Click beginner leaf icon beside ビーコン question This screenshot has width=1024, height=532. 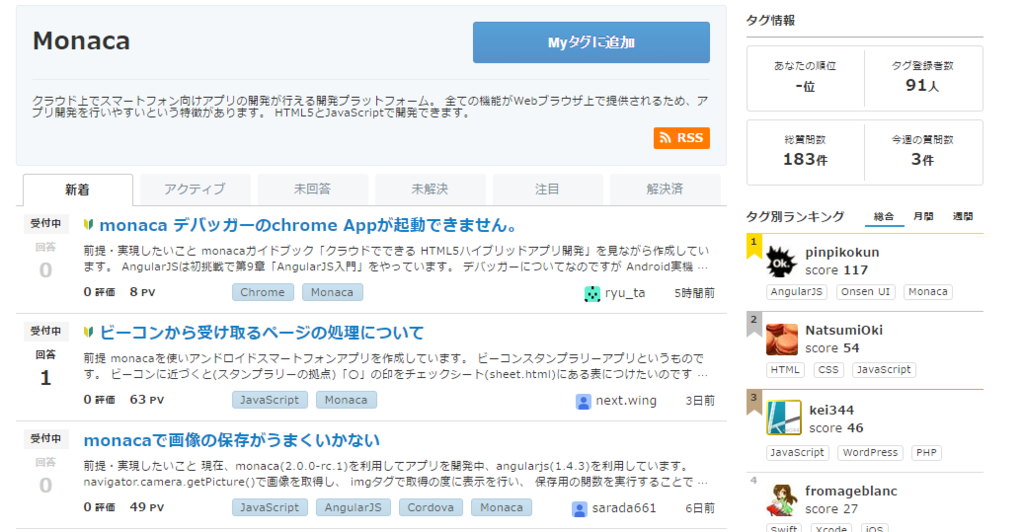point(89,332)
